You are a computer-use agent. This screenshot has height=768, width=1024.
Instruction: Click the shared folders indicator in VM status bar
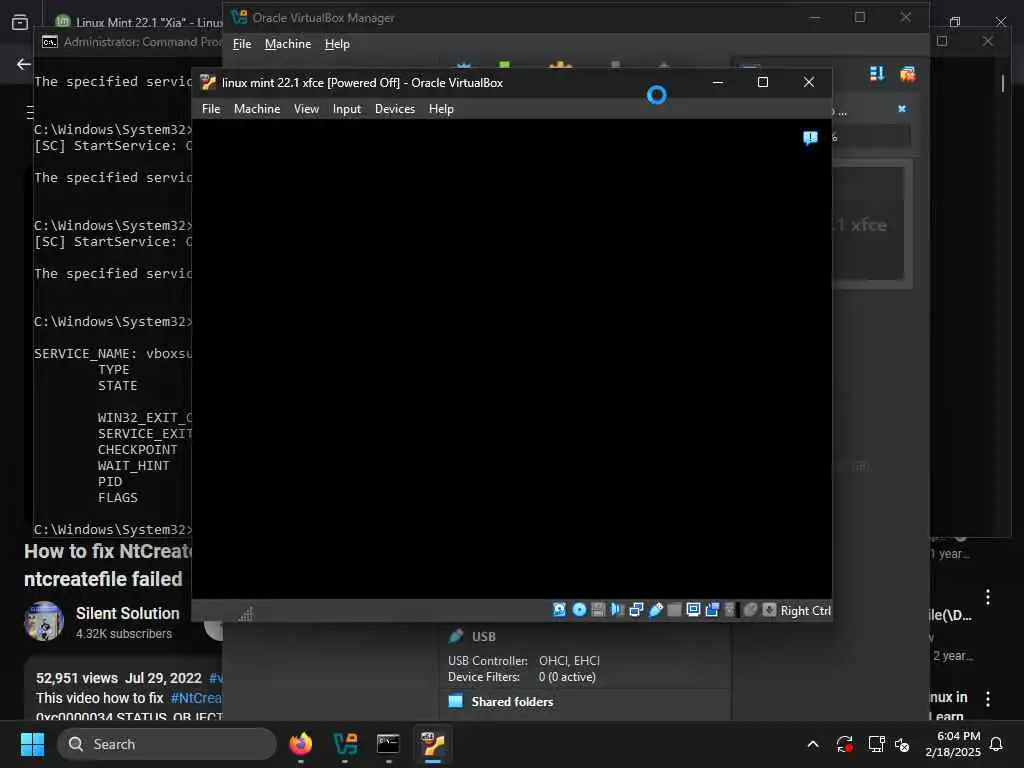pos(675,609)
